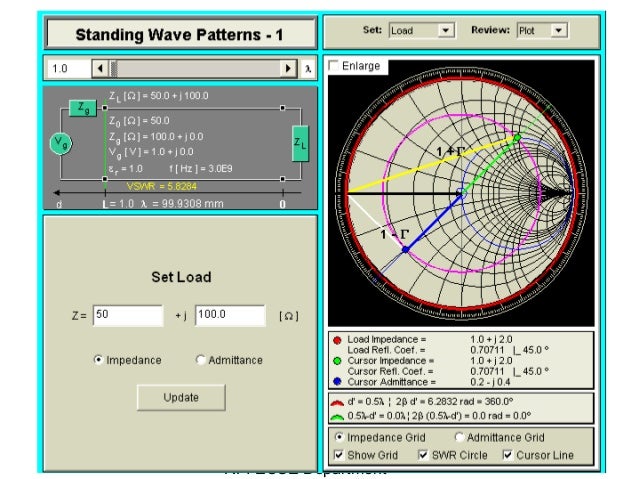Toggle the SWR Circle checkbox
This screenshot has width=638, height=479.
(423, 455)
